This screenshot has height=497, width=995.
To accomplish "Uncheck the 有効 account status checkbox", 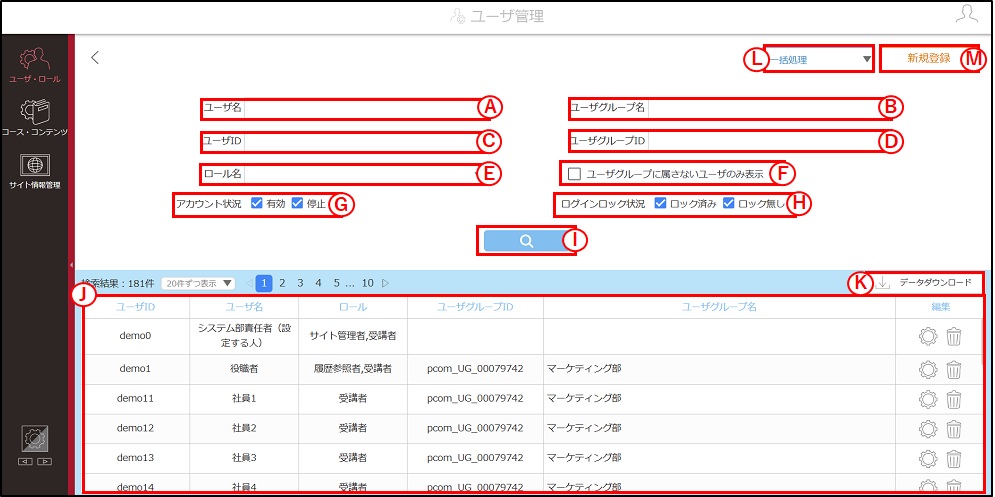I will (x=257, y=204).
